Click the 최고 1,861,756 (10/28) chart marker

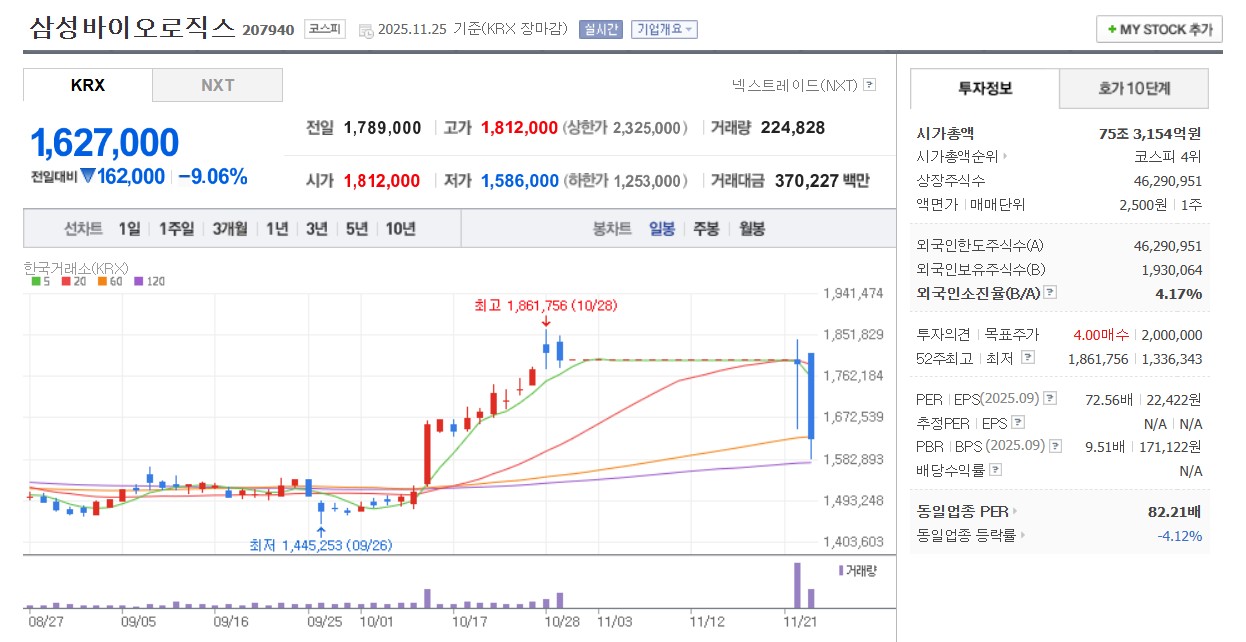(545, 305)
